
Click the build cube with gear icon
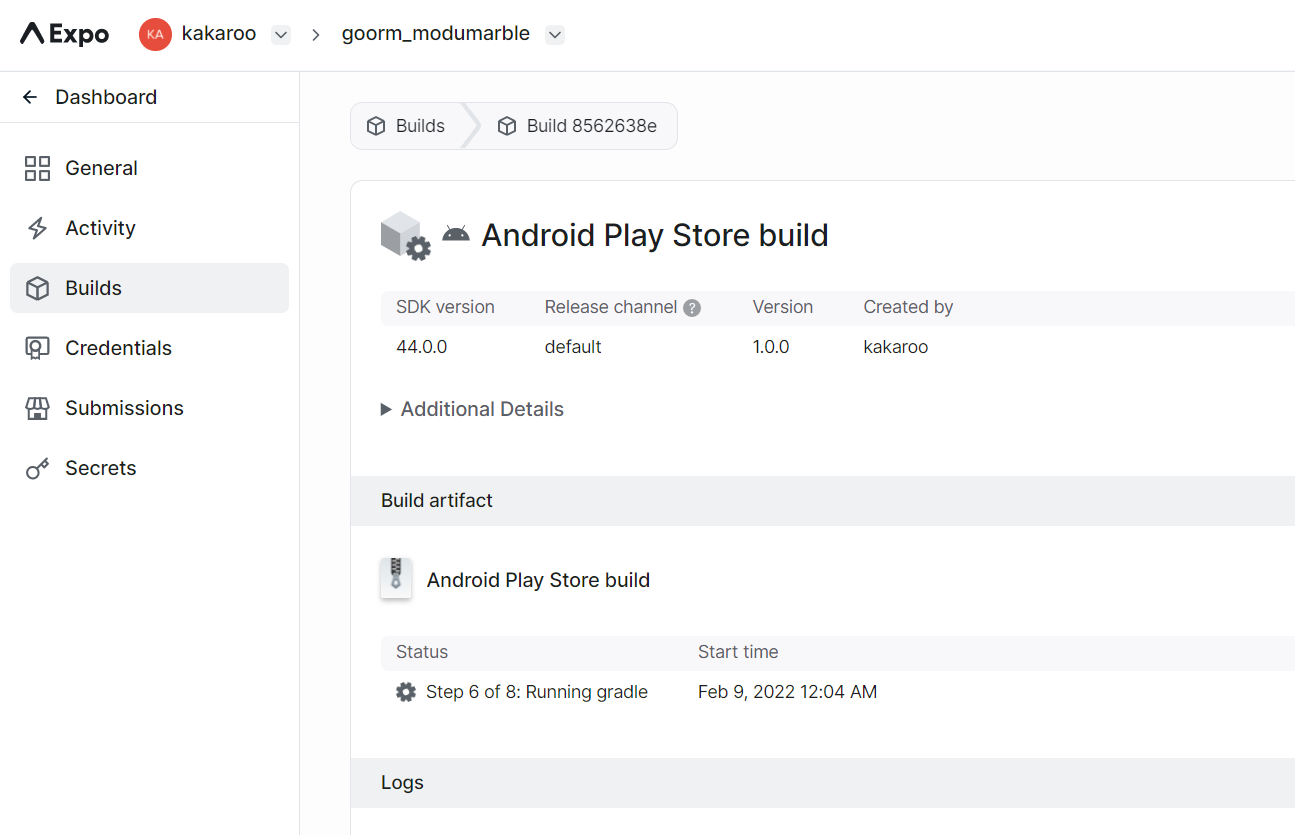pos(406,236)
